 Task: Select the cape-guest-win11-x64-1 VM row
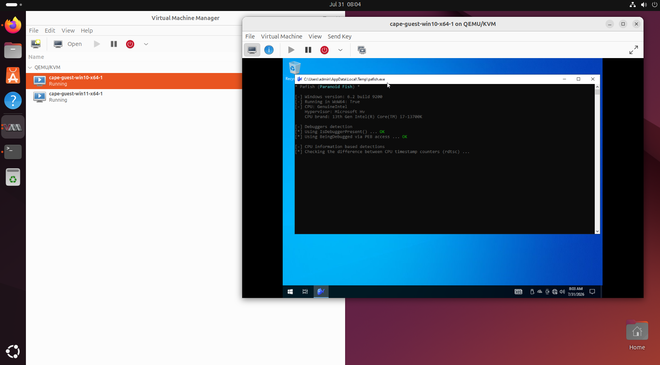click(x=134, y=97)
